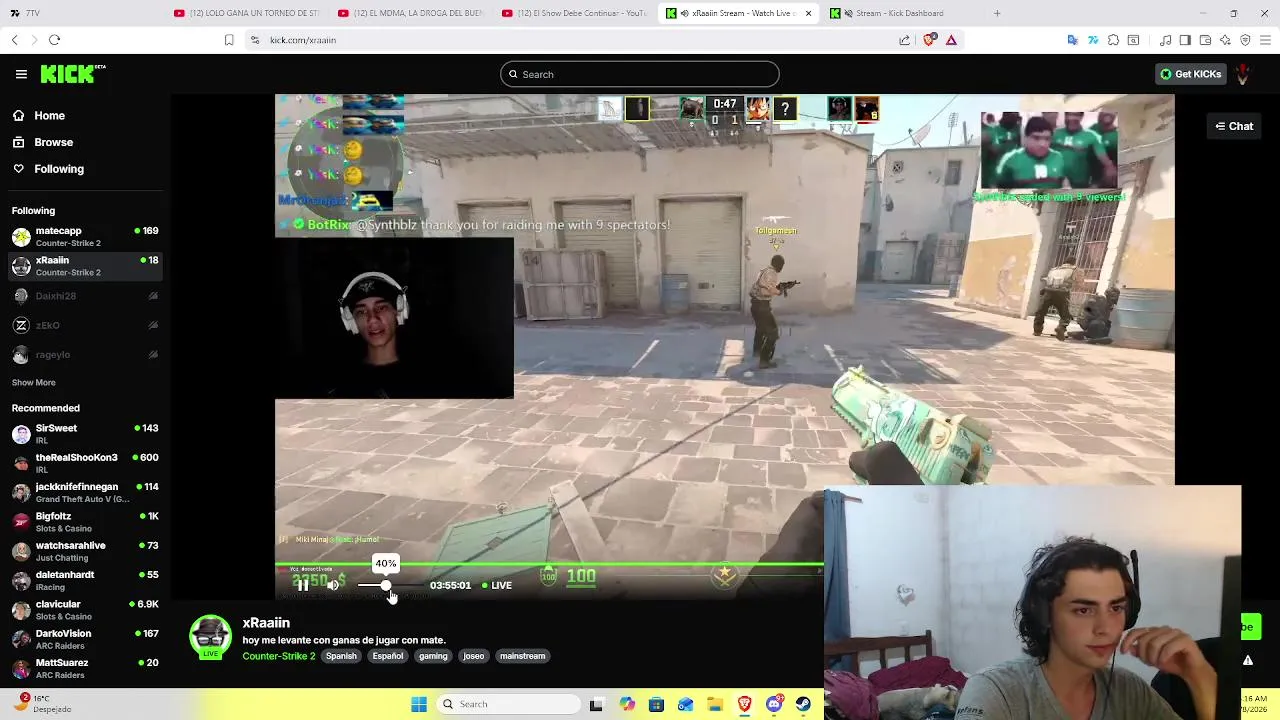1280x720 pixels.
Task: Expand the Chat panel
Action: [x=1234, y=126]
